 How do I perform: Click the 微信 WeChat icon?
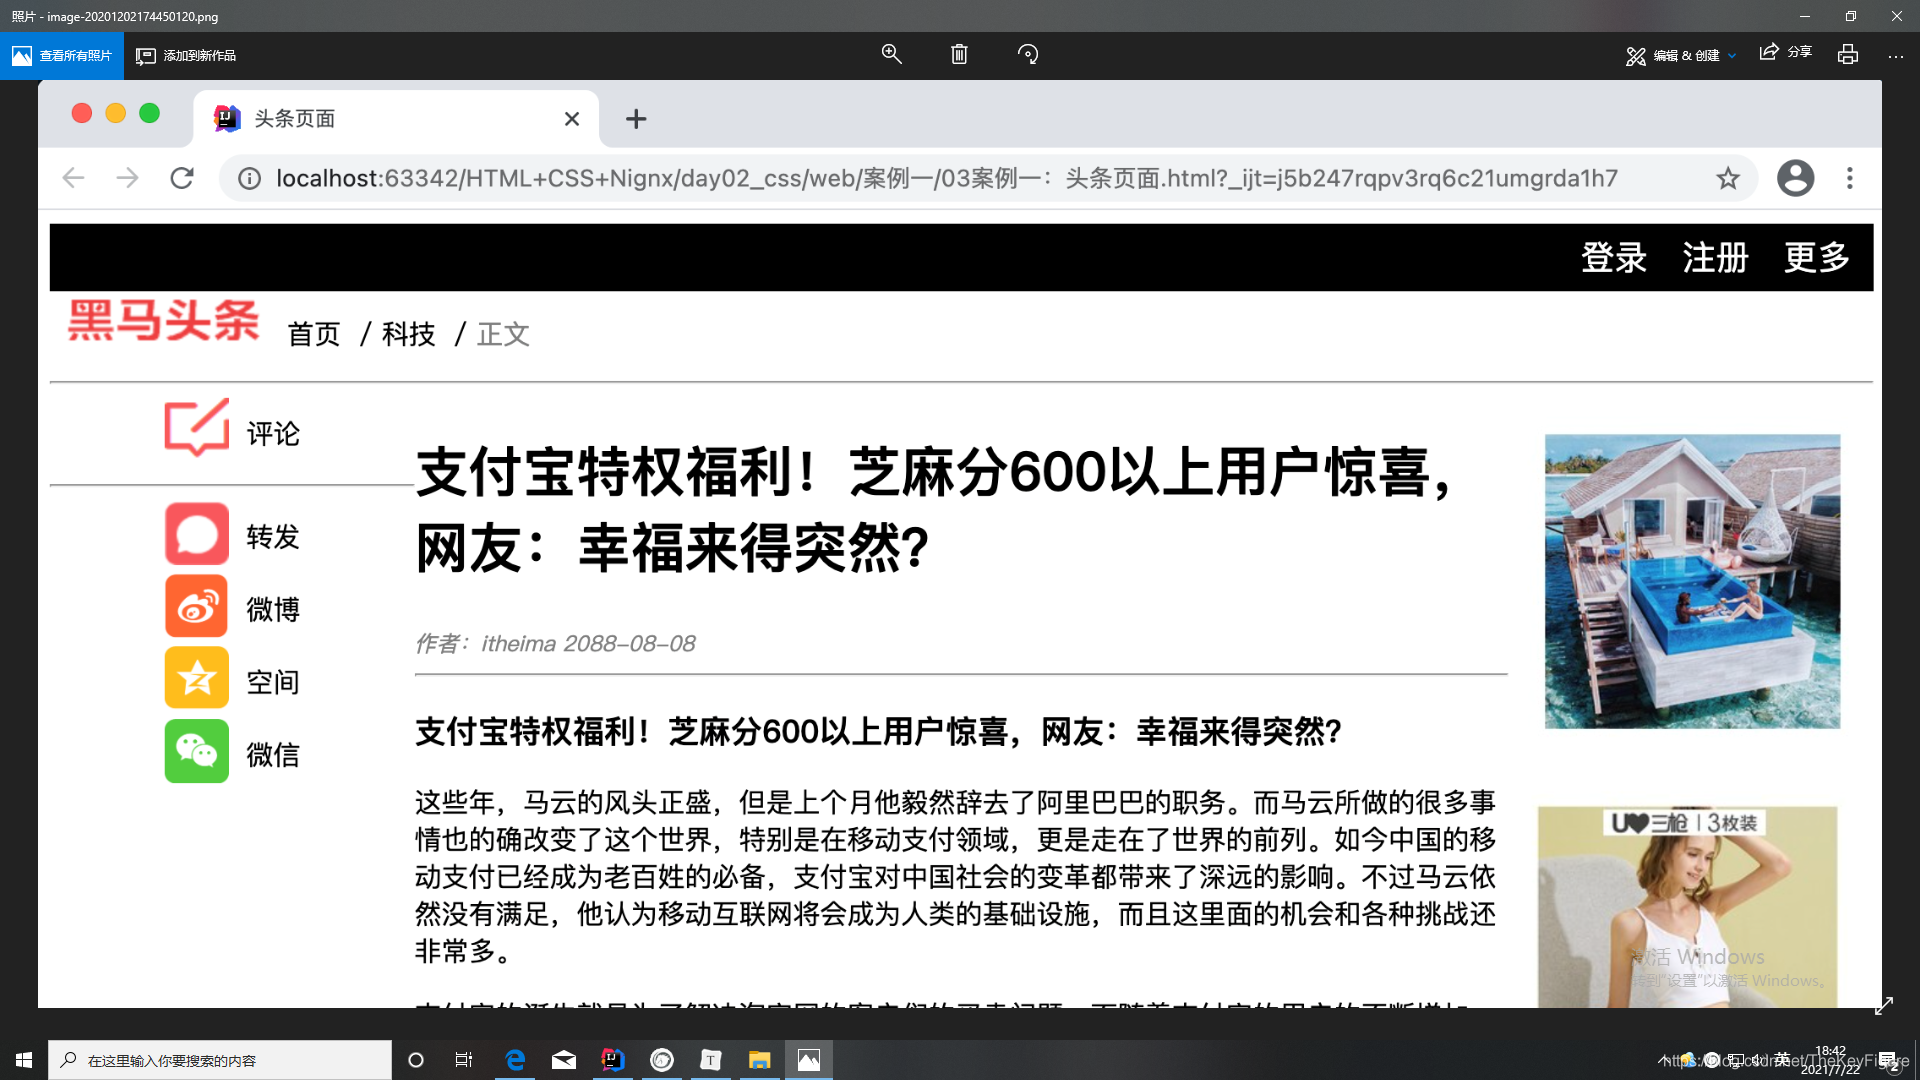coord(197,751)
